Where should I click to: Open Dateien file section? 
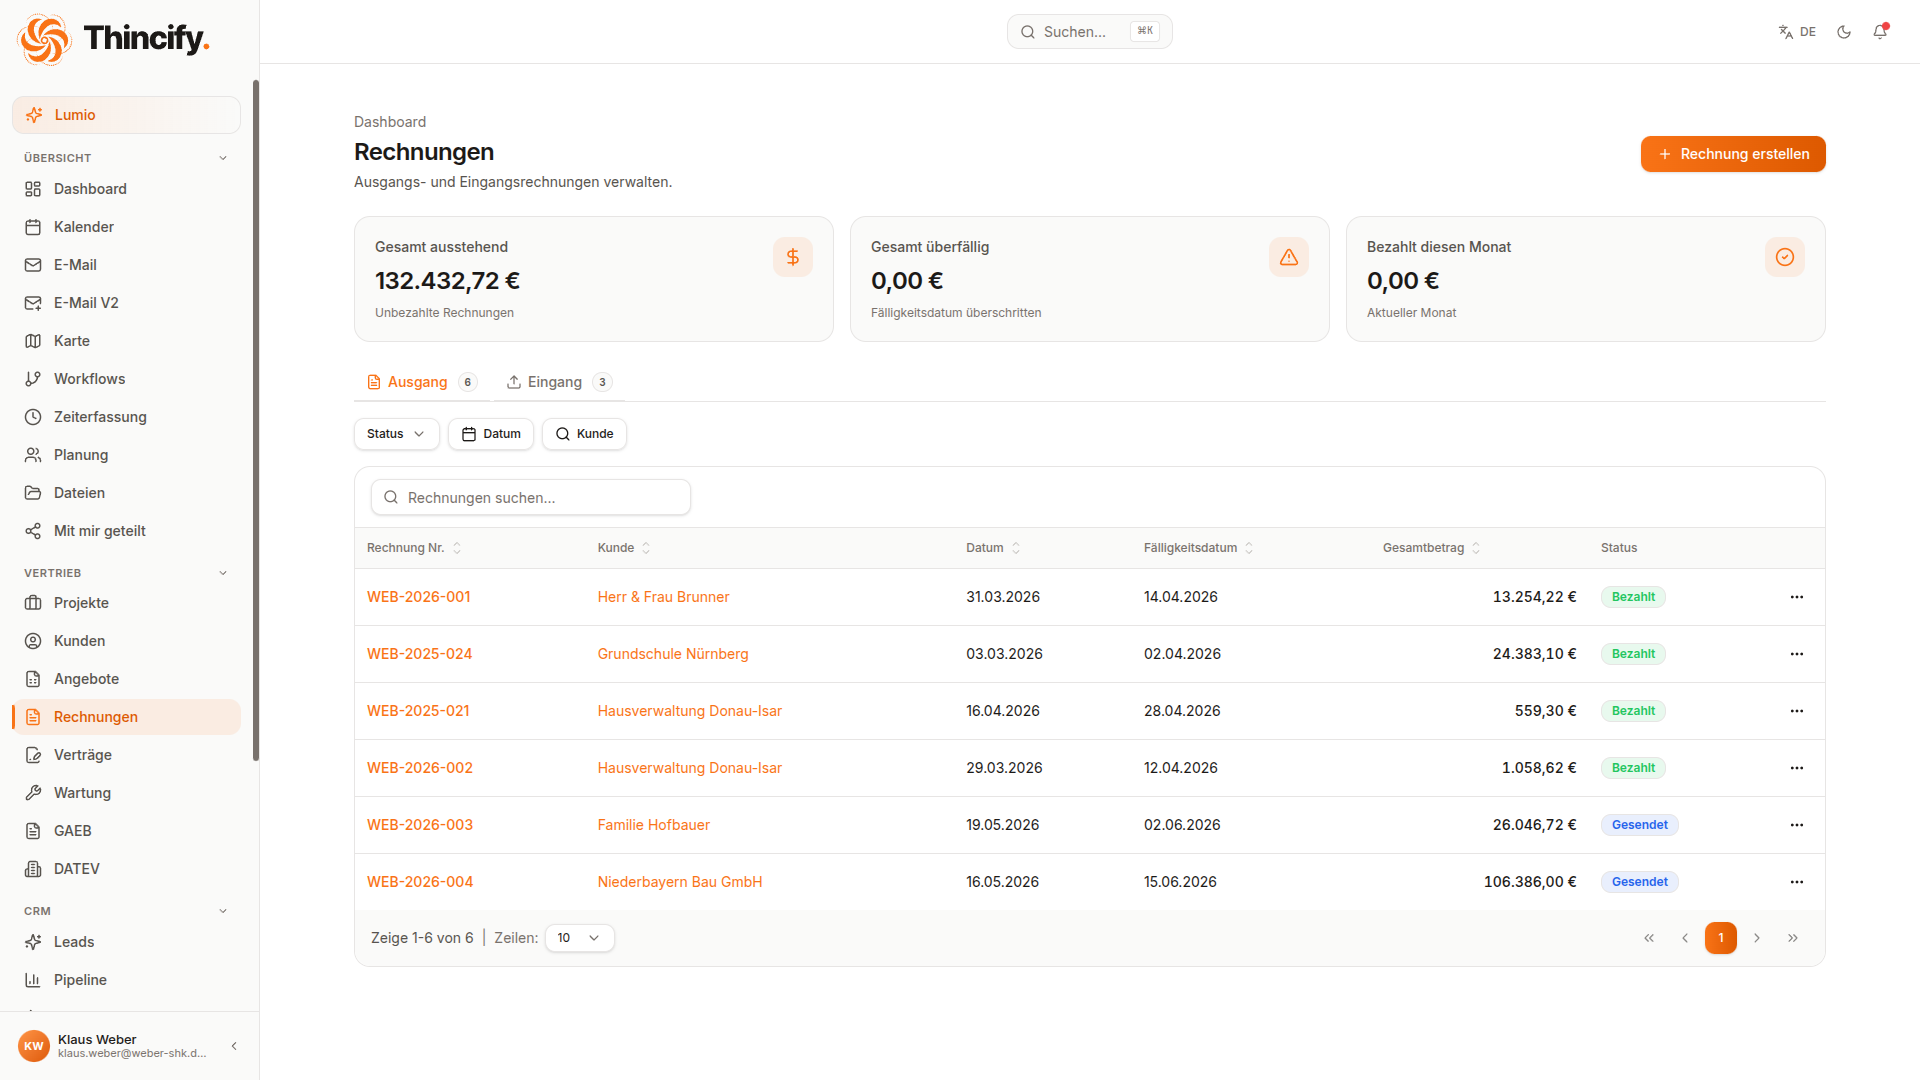(x=126, y=493)
